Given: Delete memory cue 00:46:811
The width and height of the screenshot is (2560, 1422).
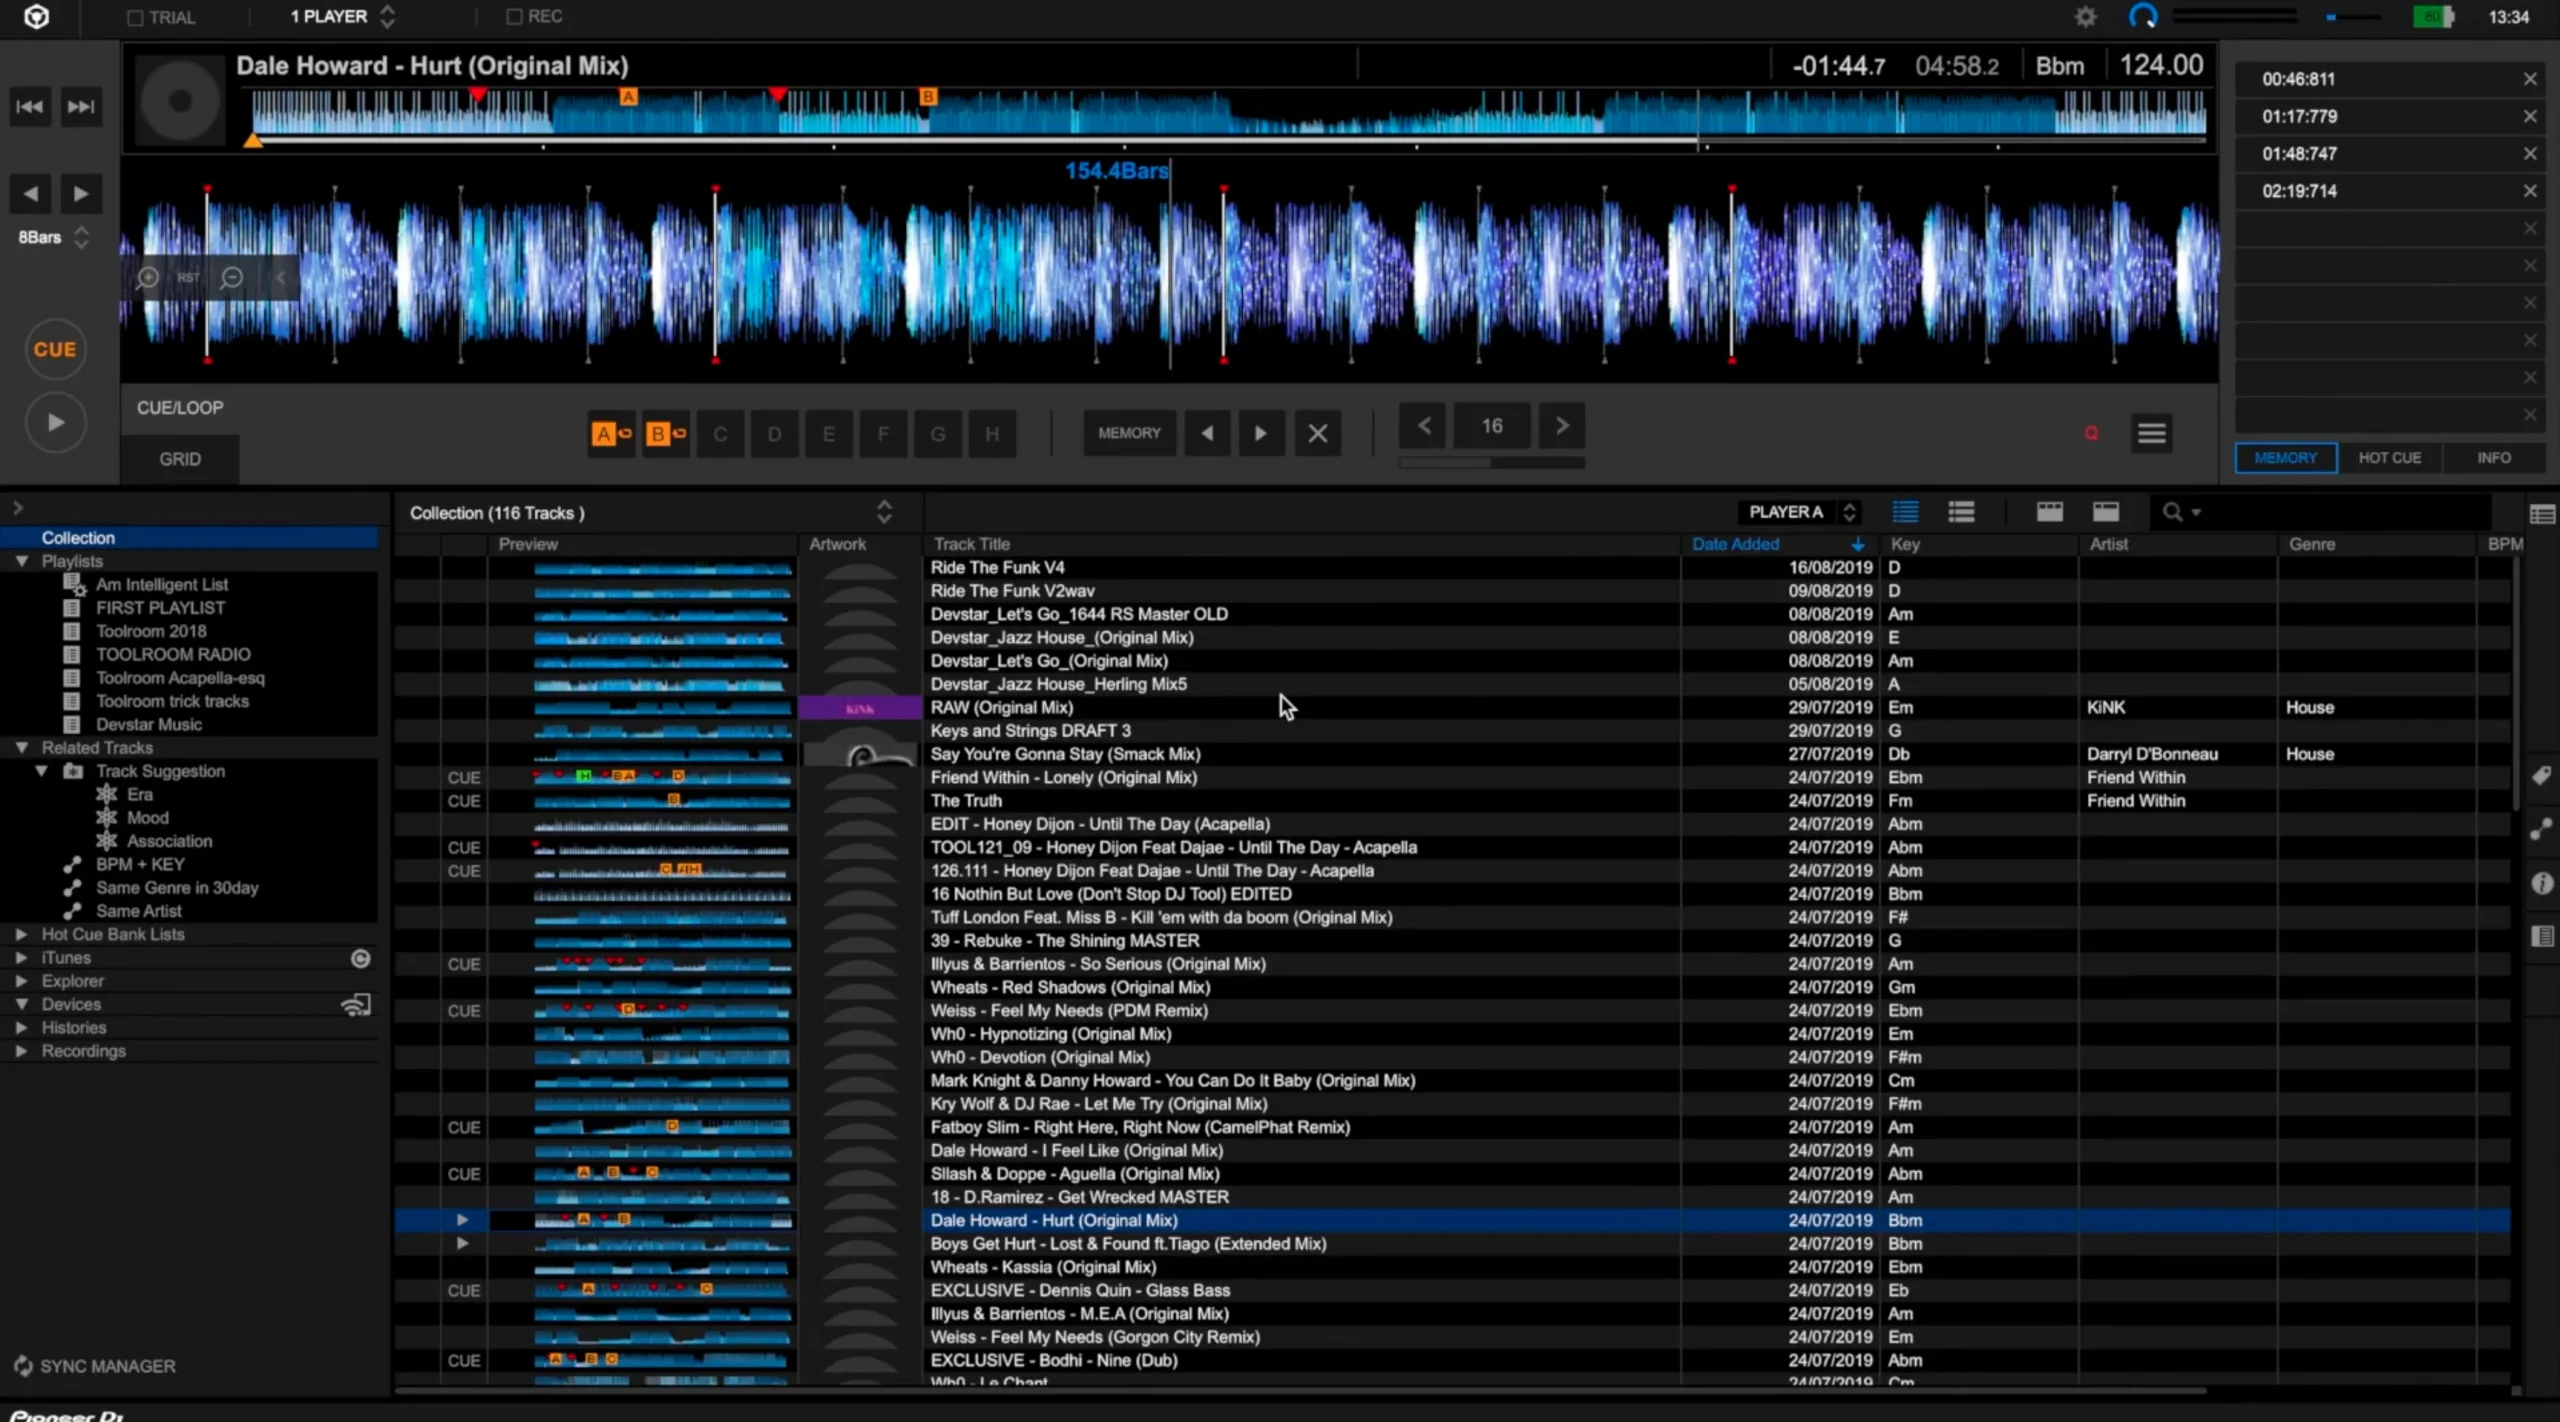Looking at the screenshot, I should [2530, 79].
